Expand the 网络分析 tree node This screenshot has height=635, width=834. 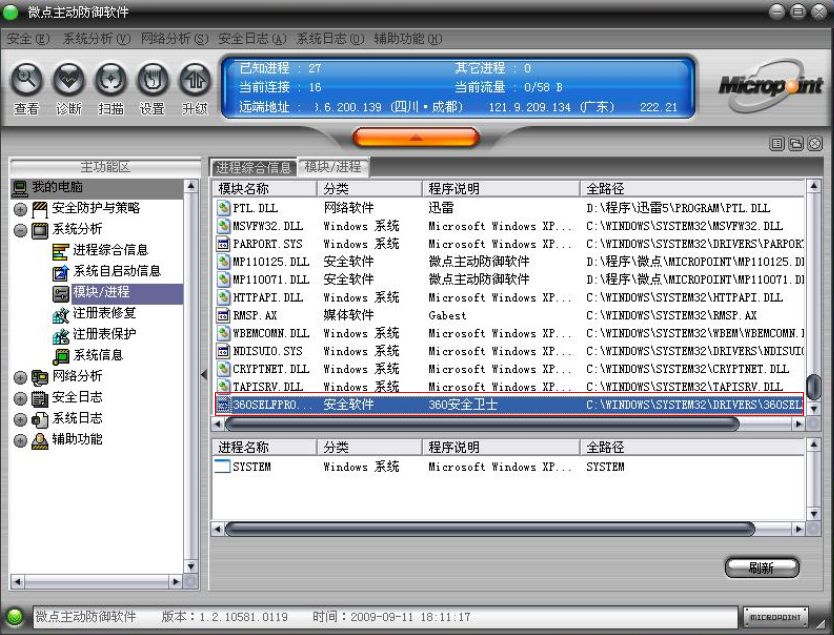(20, 378)
